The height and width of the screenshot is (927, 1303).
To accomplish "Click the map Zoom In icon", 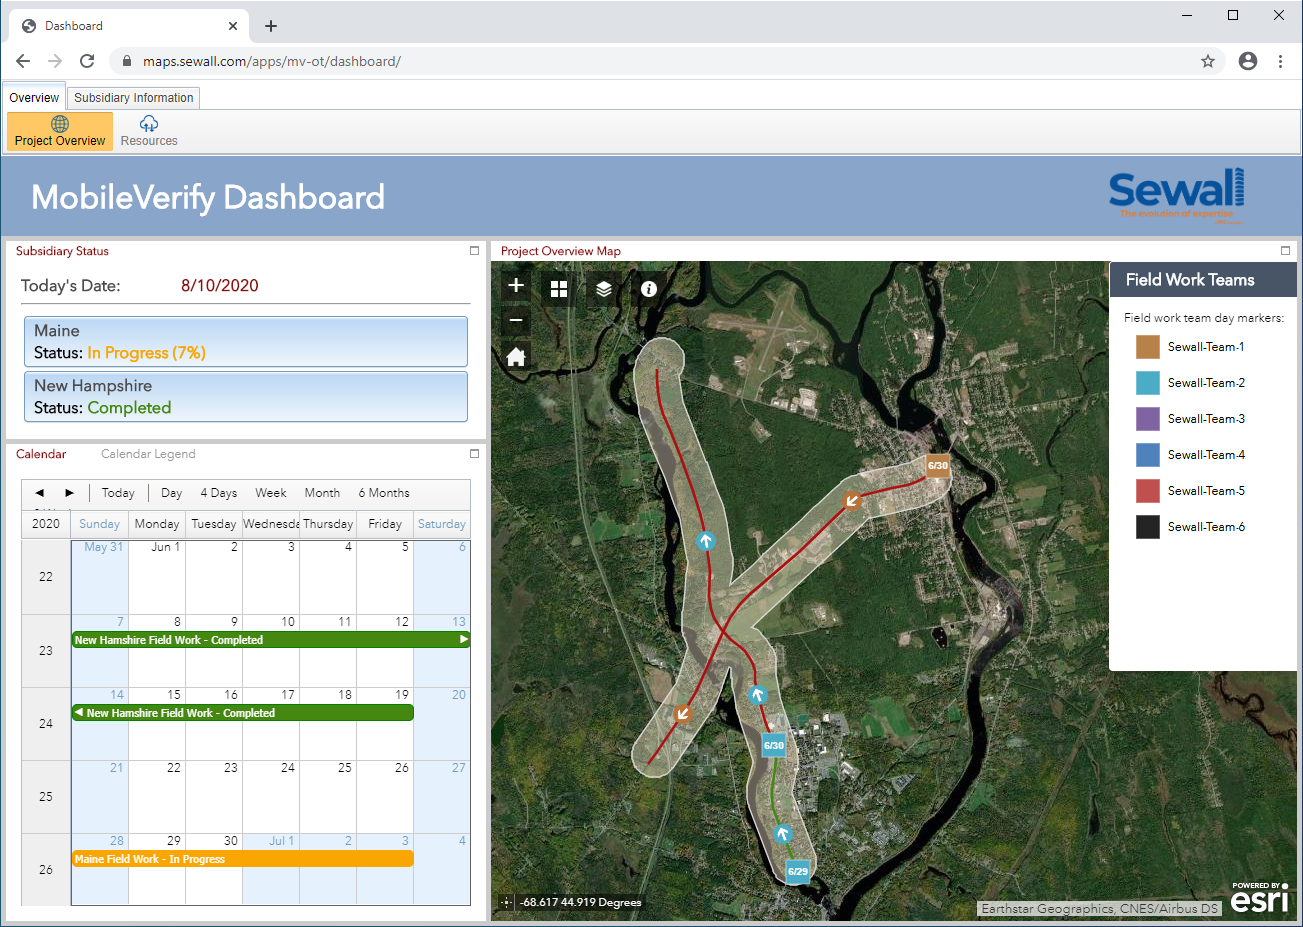I will 515,285.
